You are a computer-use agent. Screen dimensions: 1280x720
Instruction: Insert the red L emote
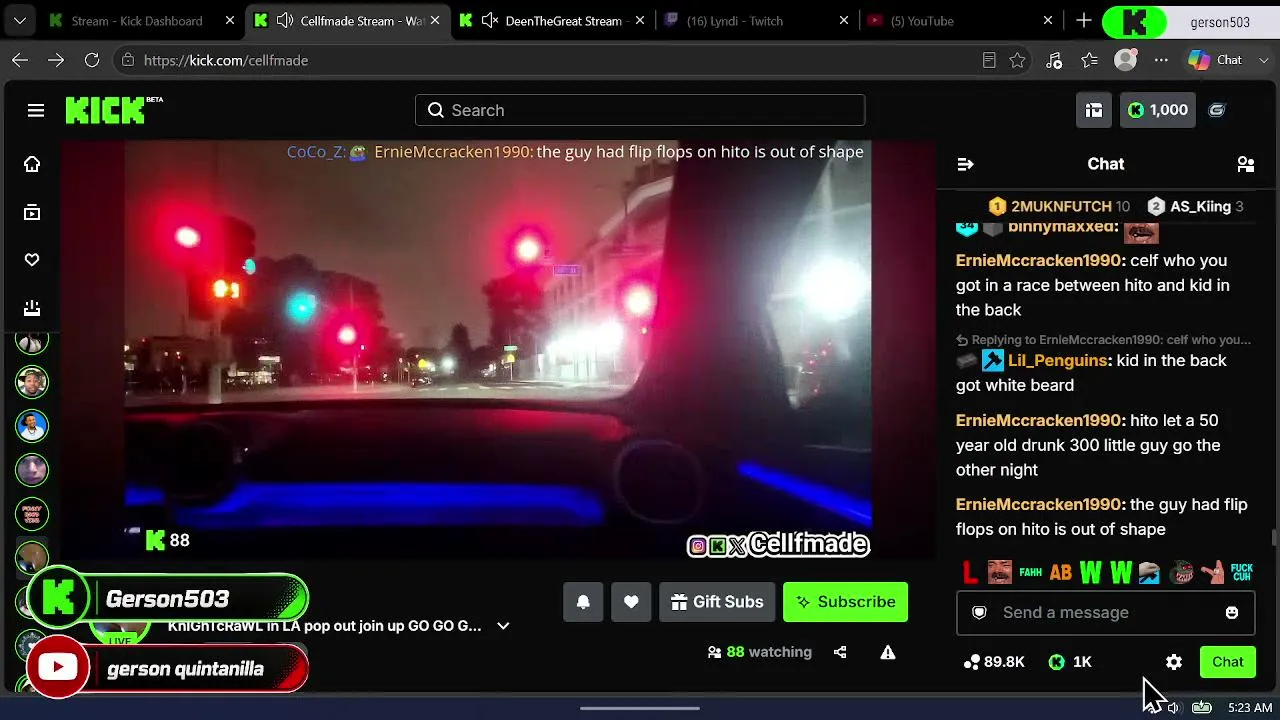pos(970,573)
